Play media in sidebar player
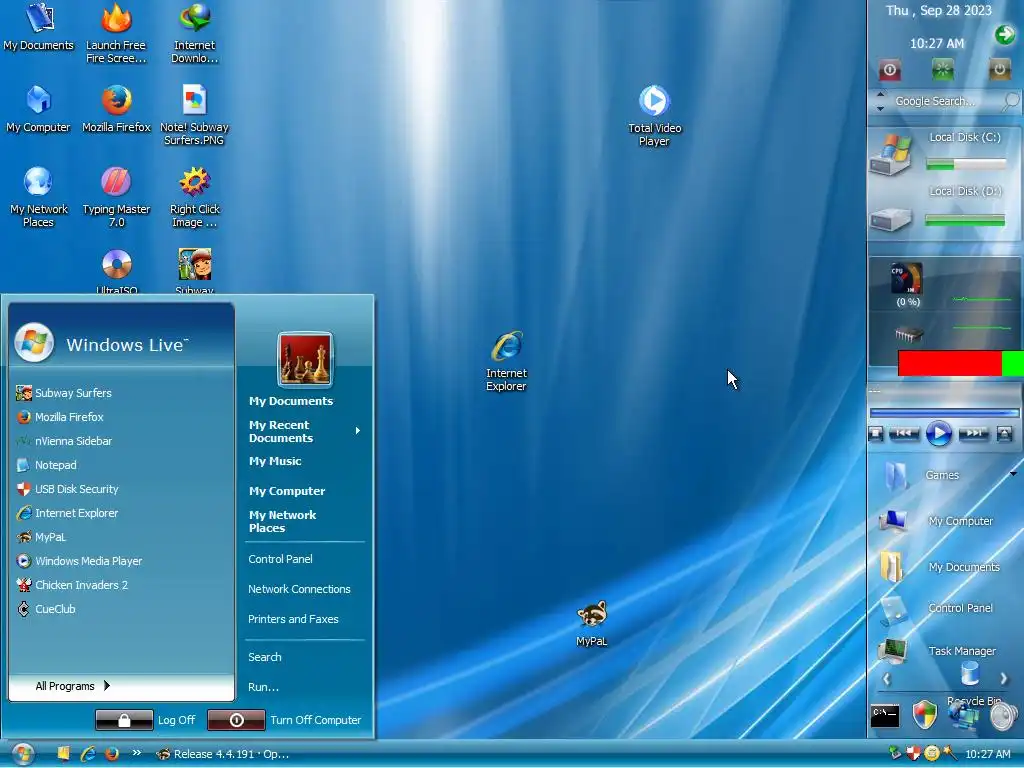The width and height of the screenshot is (1024, 768). pos(938,434)
